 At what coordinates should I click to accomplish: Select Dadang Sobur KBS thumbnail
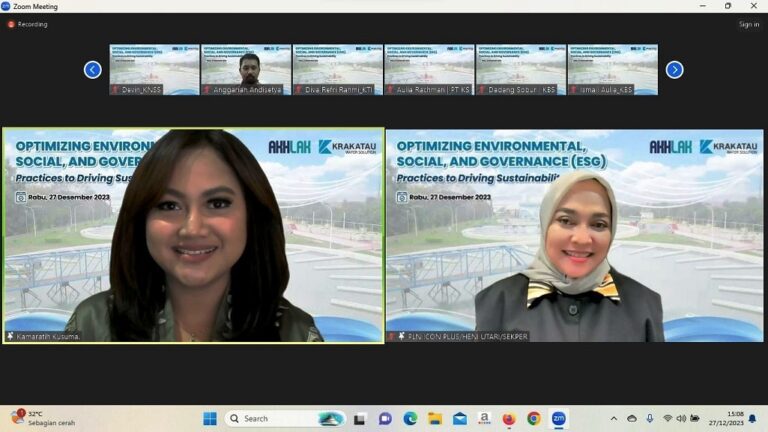521,70
